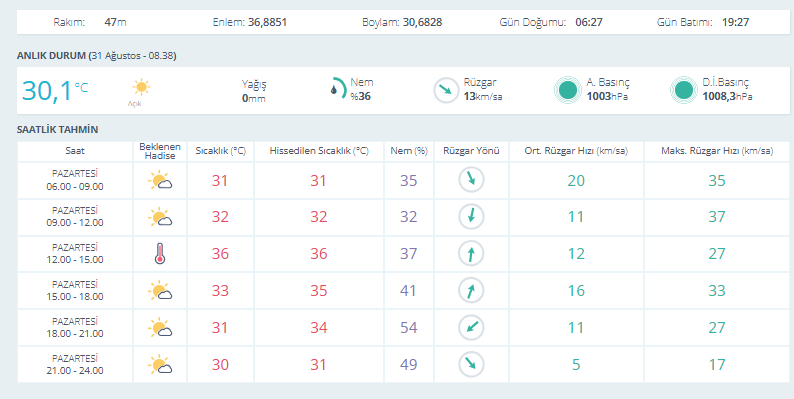Click wind direction icon in 21.00 - 24.00 row
Screen dimensions: 794x399
471,365
